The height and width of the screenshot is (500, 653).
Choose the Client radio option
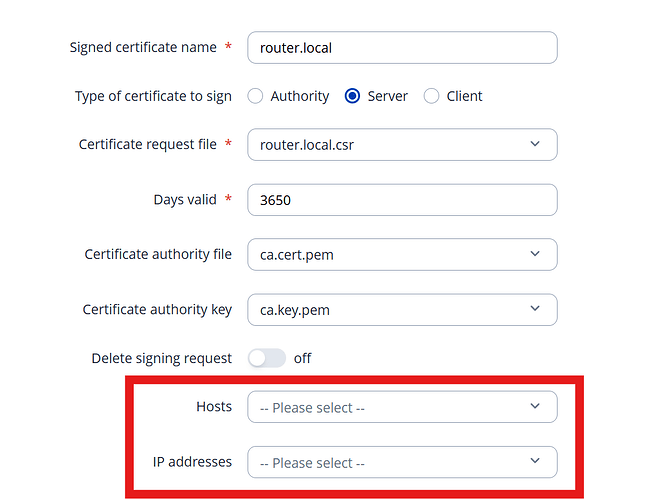432,96
